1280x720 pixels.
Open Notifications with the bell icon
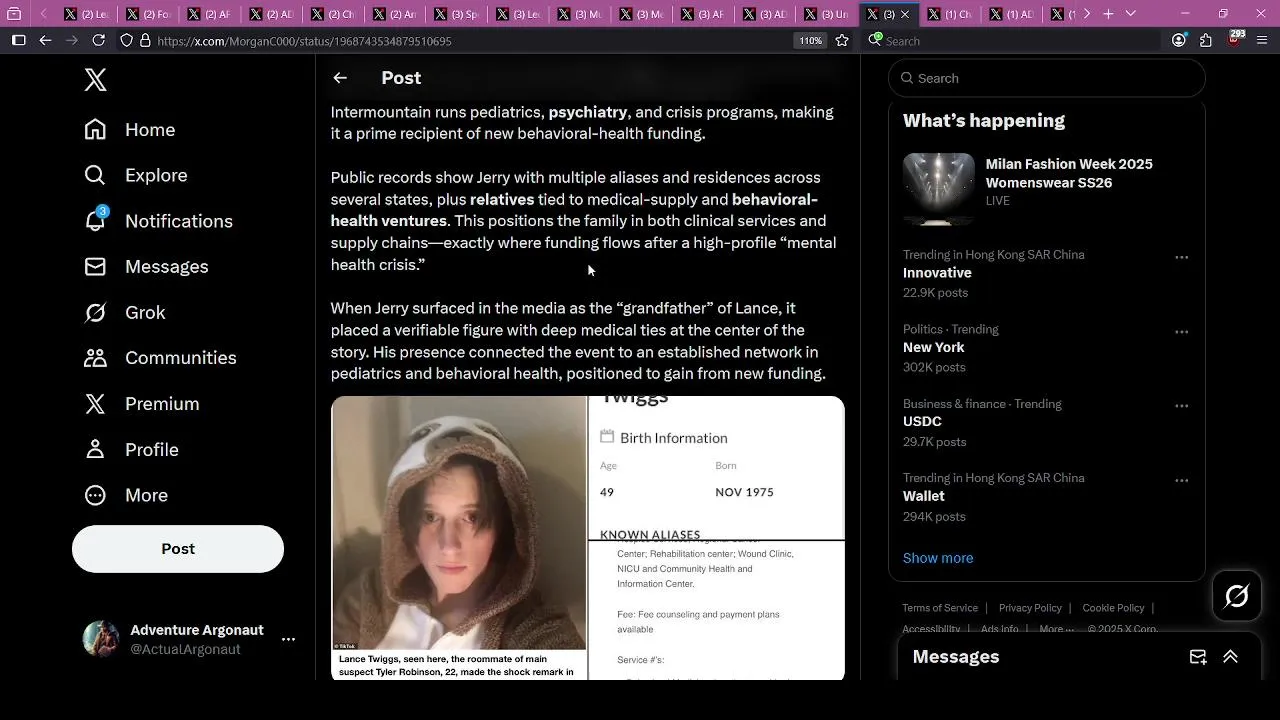[159, 221]
